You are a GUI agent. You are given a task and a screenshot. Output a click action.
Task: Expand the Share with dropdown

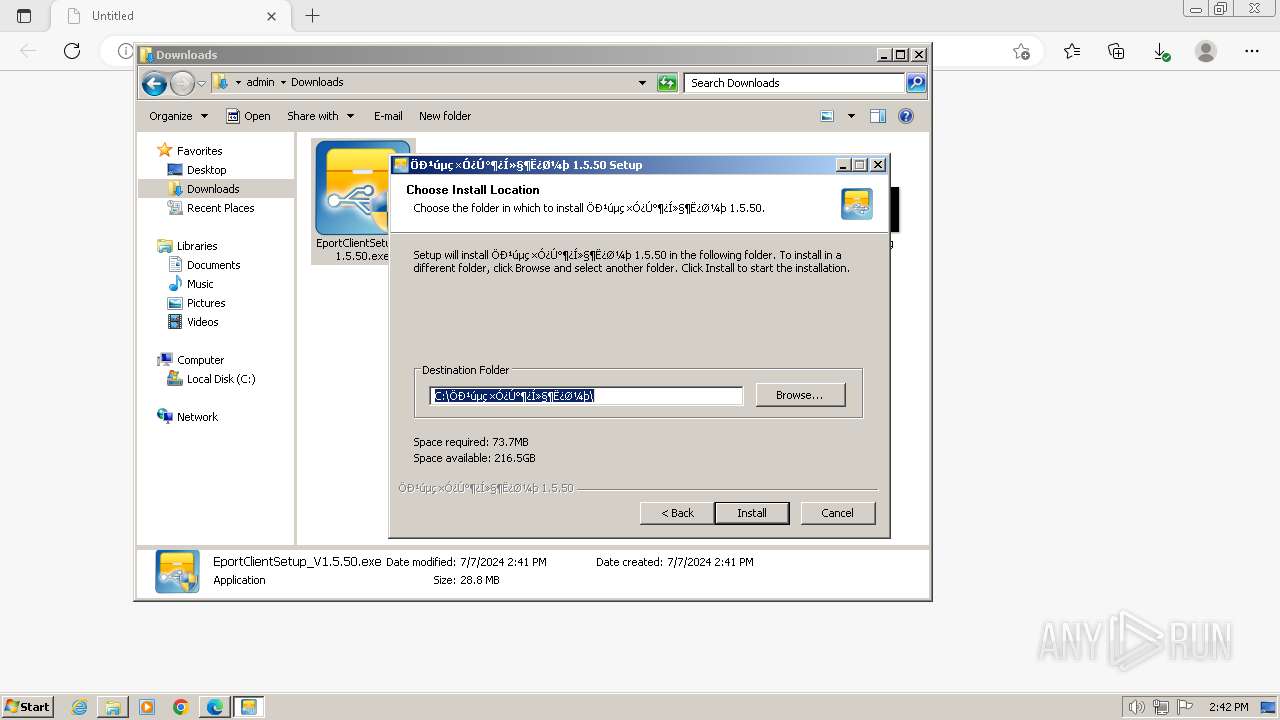pos(321,116)
